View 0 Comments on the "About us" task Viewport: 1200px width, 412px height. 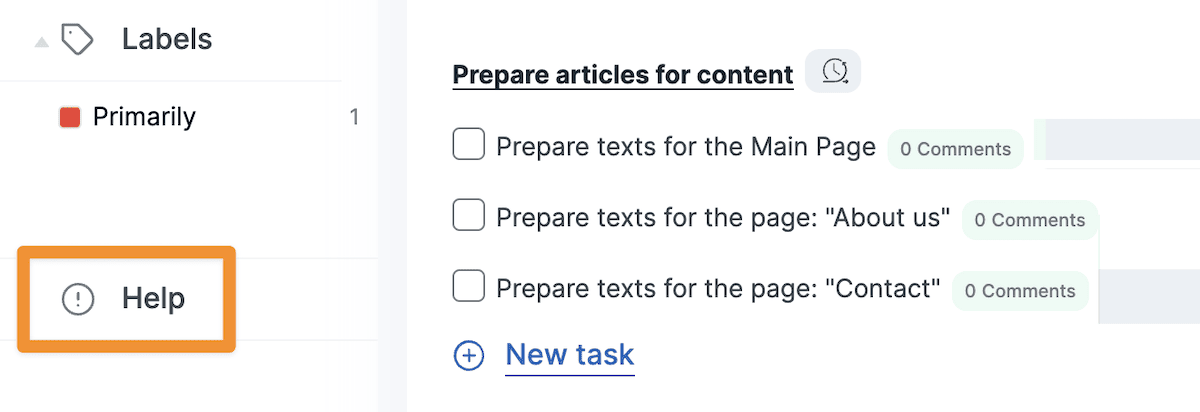click(x=1030, y=220)
